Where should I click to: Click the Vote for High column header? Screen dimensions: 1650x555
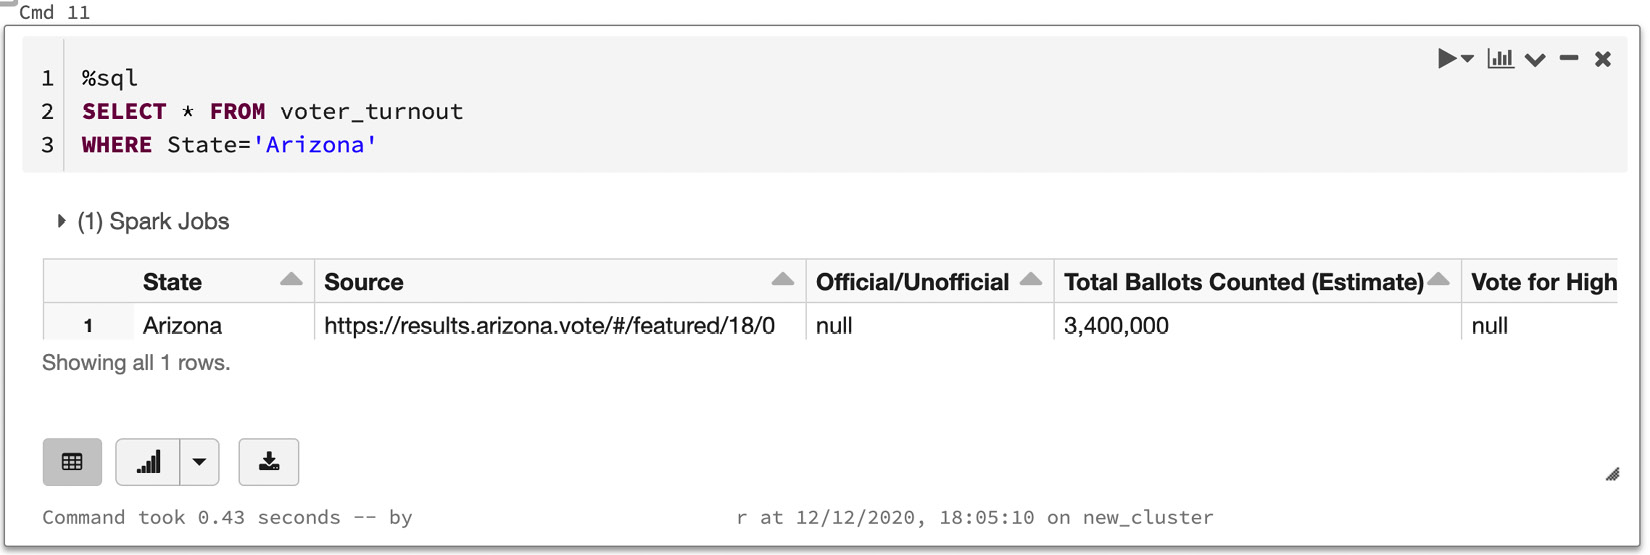tap(1543, 282)
